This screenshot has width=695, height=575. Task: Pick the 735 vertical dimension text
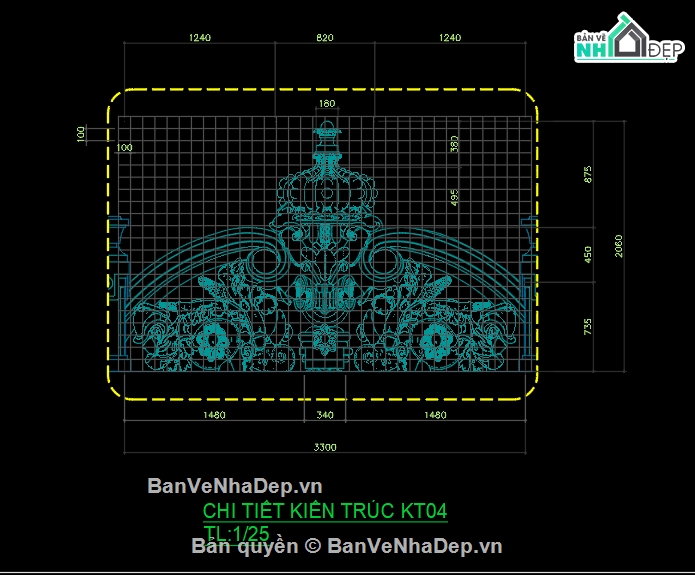(x=588, y=328)
